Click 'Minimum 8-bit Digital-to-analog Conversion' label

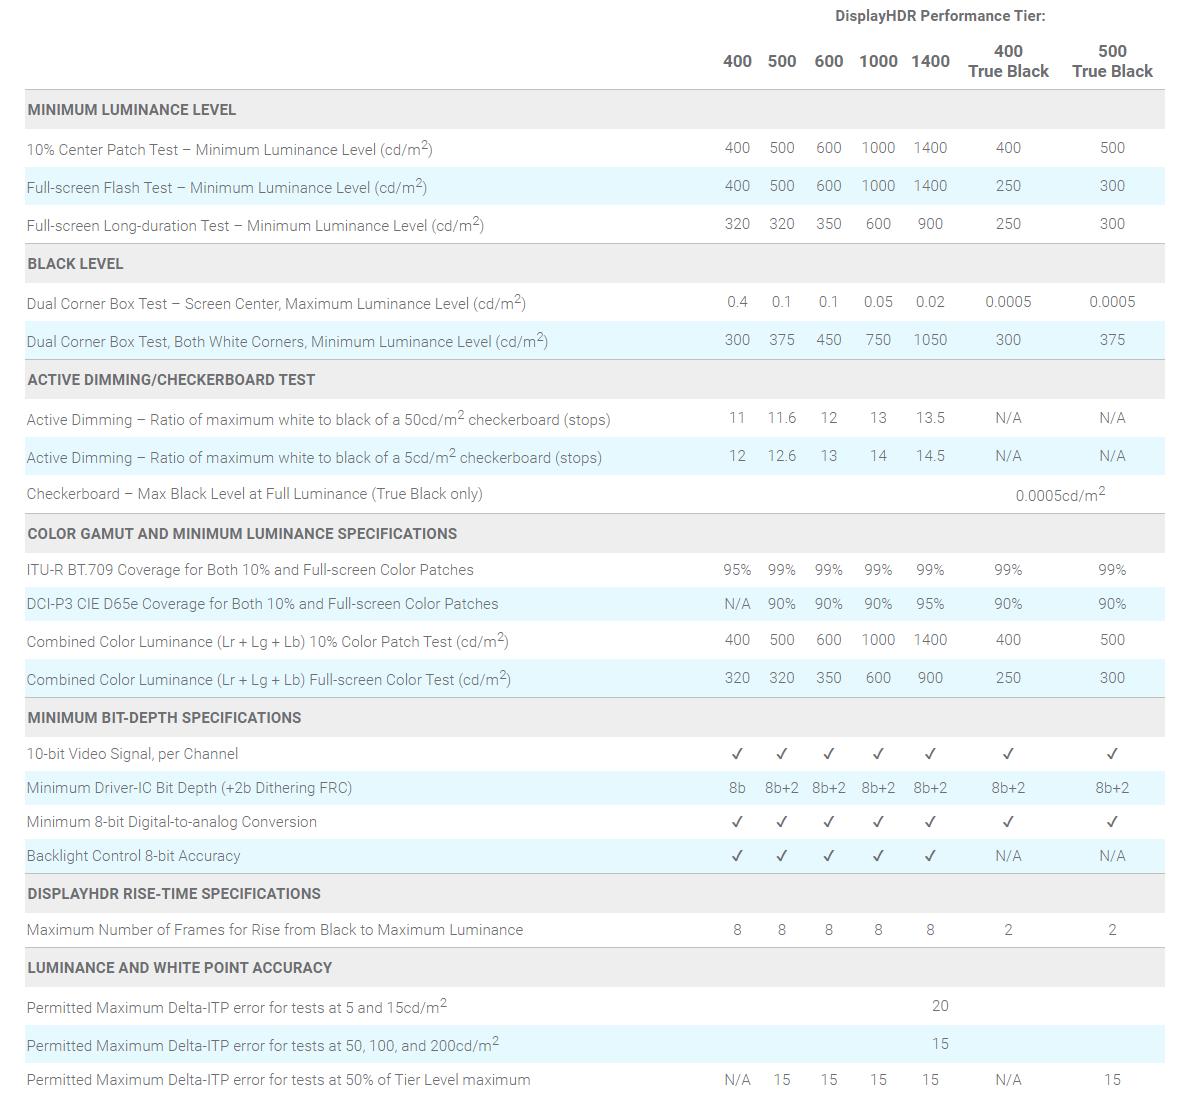171,822
